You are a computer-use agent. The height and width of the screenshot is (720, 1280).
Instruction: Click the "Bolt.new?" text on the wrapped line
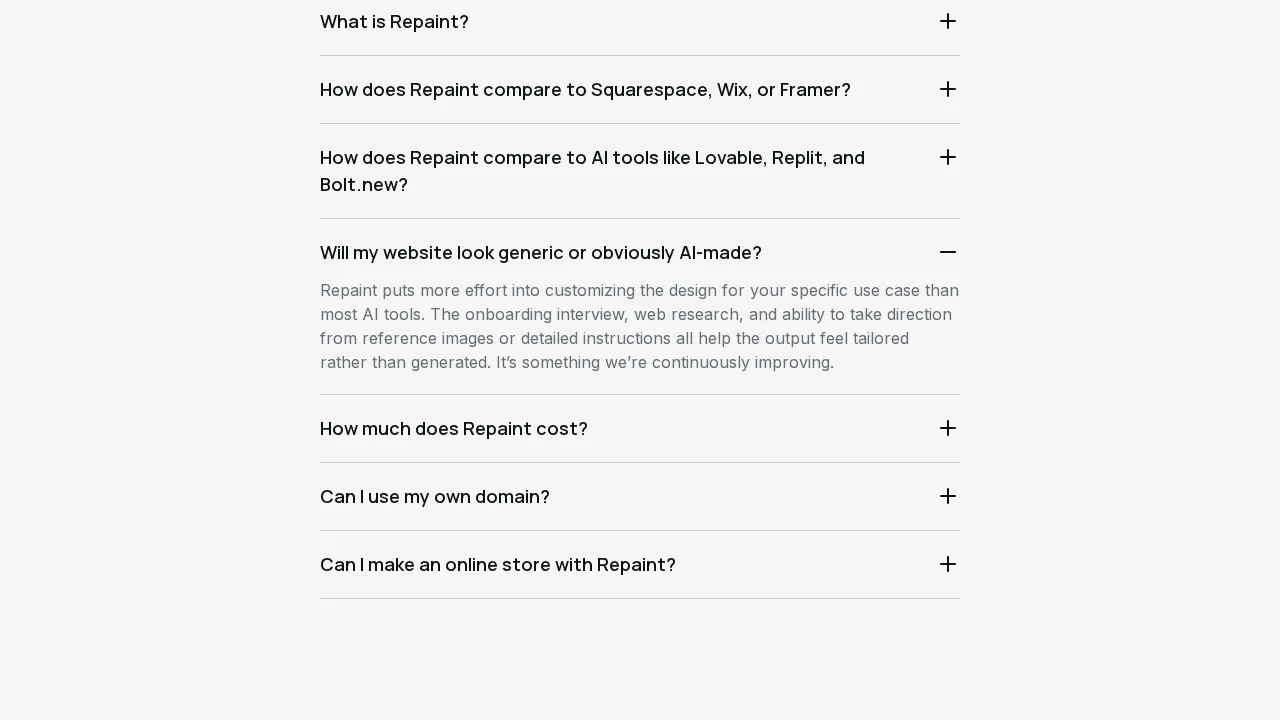pos(364,185)
